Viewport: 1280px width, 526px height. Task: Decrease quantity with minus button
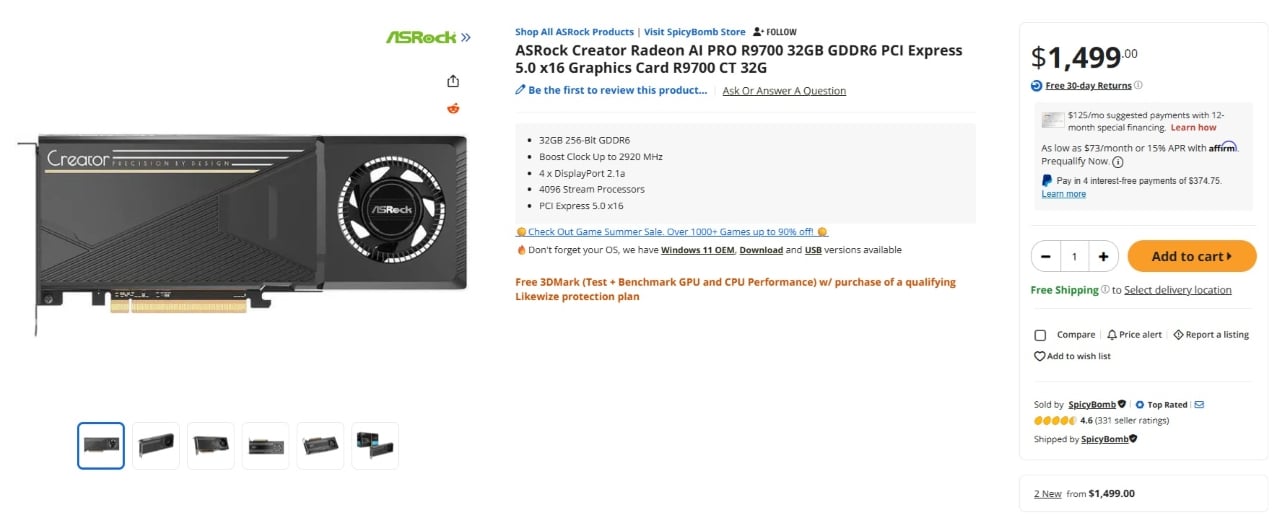pos(1046,257)
